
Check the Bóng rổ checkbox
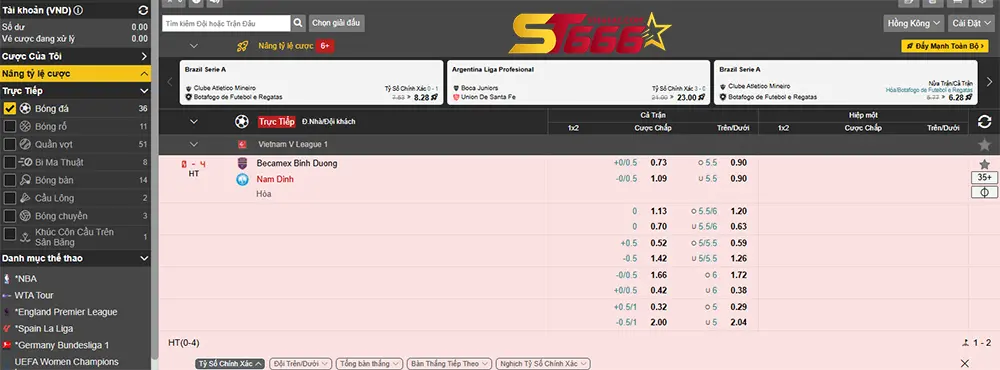pyautogui.click(x=10, y=126)
